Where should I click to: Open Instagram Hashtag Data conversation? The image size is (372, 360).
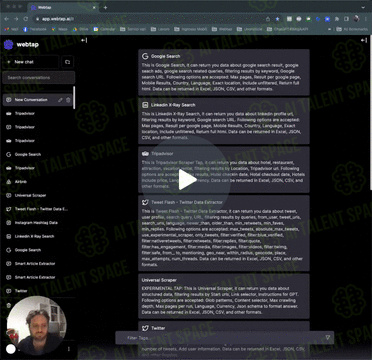[x=37, y=223]
